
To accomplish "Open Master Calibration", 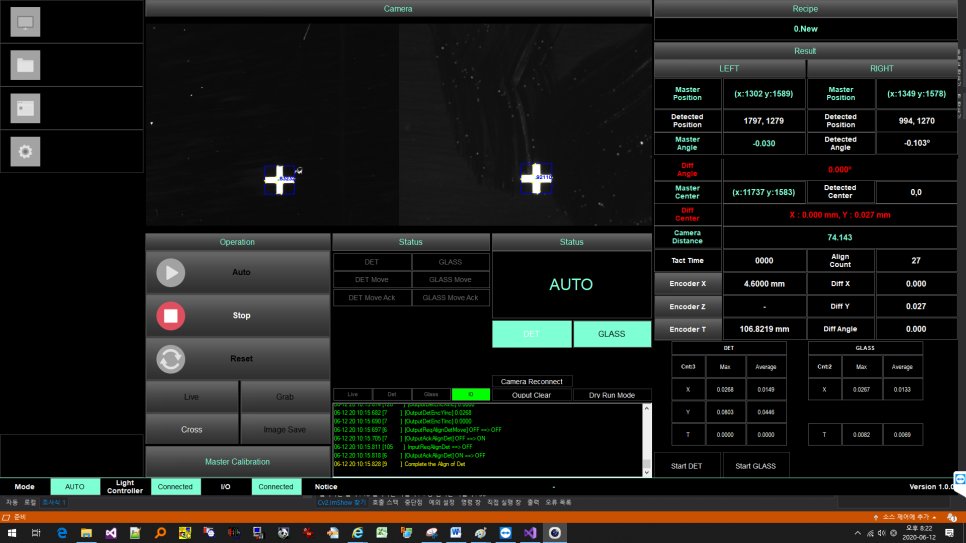I will coord(237,462).
